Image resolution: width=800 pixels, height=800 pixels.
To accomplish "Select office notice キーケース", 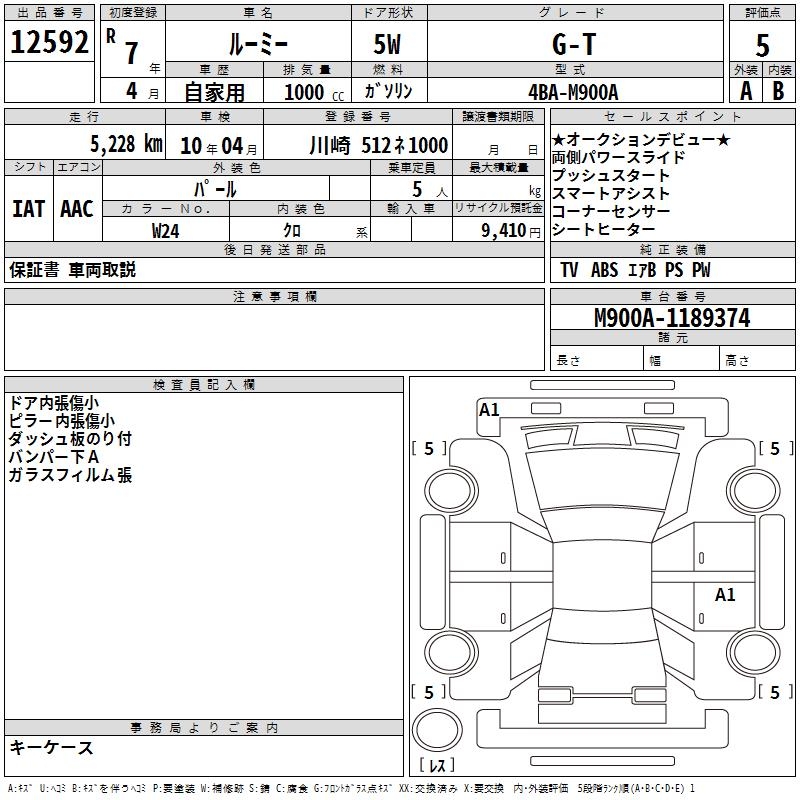I will (x=52, y=747).
